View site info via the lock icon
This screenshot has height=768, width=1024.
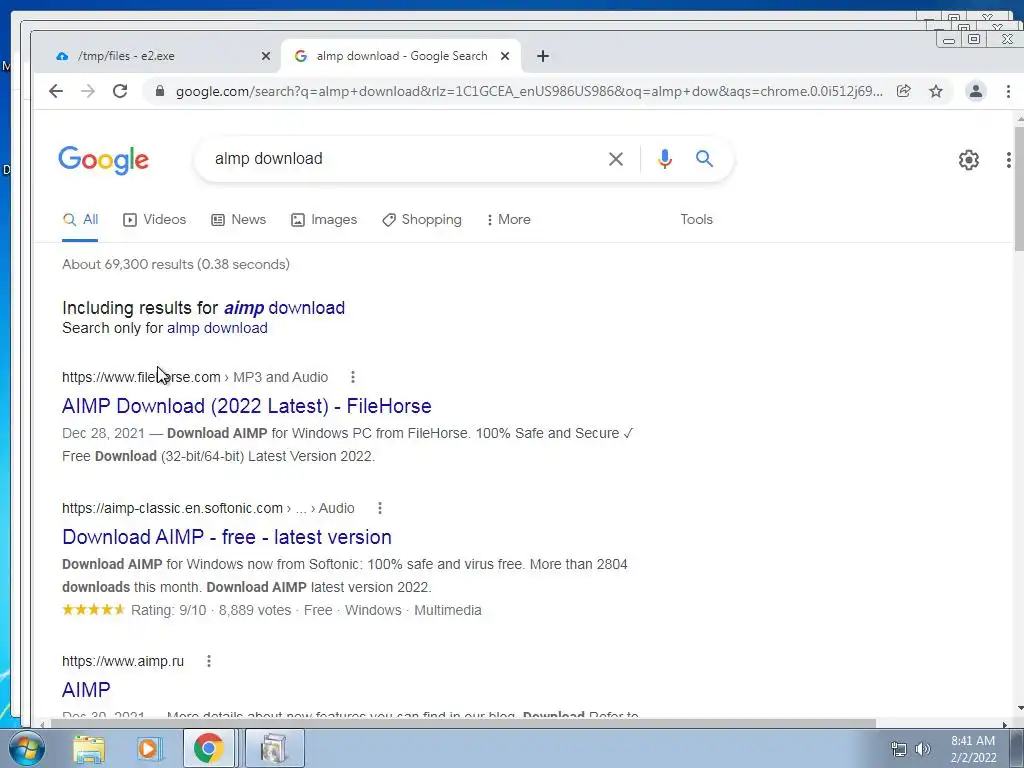(x=160, y=91)
